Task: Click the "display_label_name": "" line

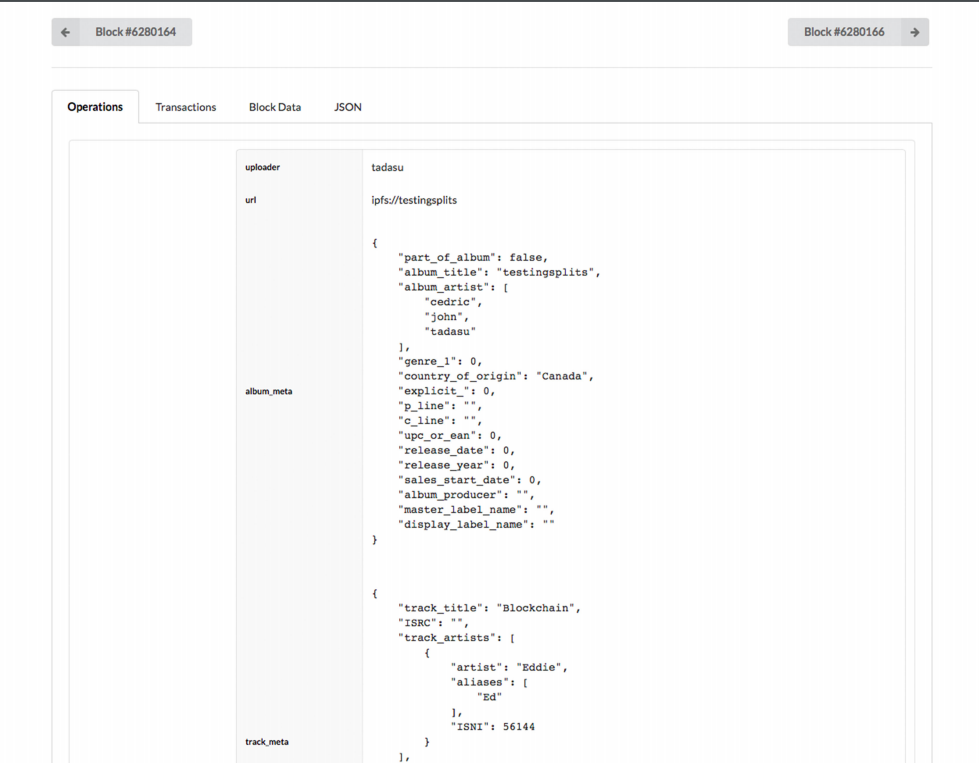Action: click(x=476, y=524)
